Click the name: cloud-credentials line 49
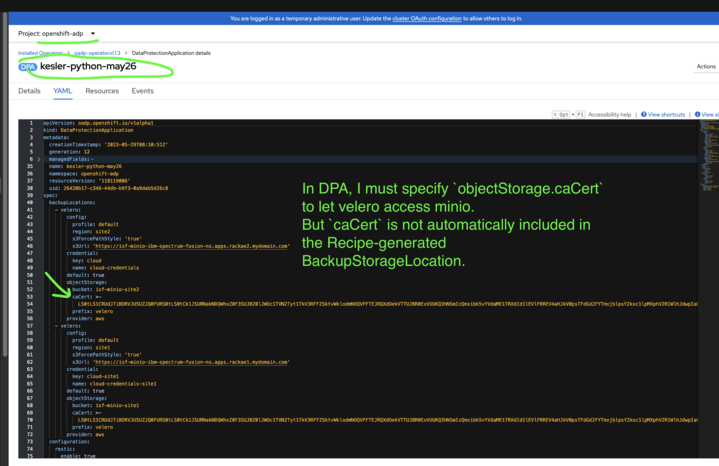Viewport: 719px width, 466px height. (x=105, y=268)
